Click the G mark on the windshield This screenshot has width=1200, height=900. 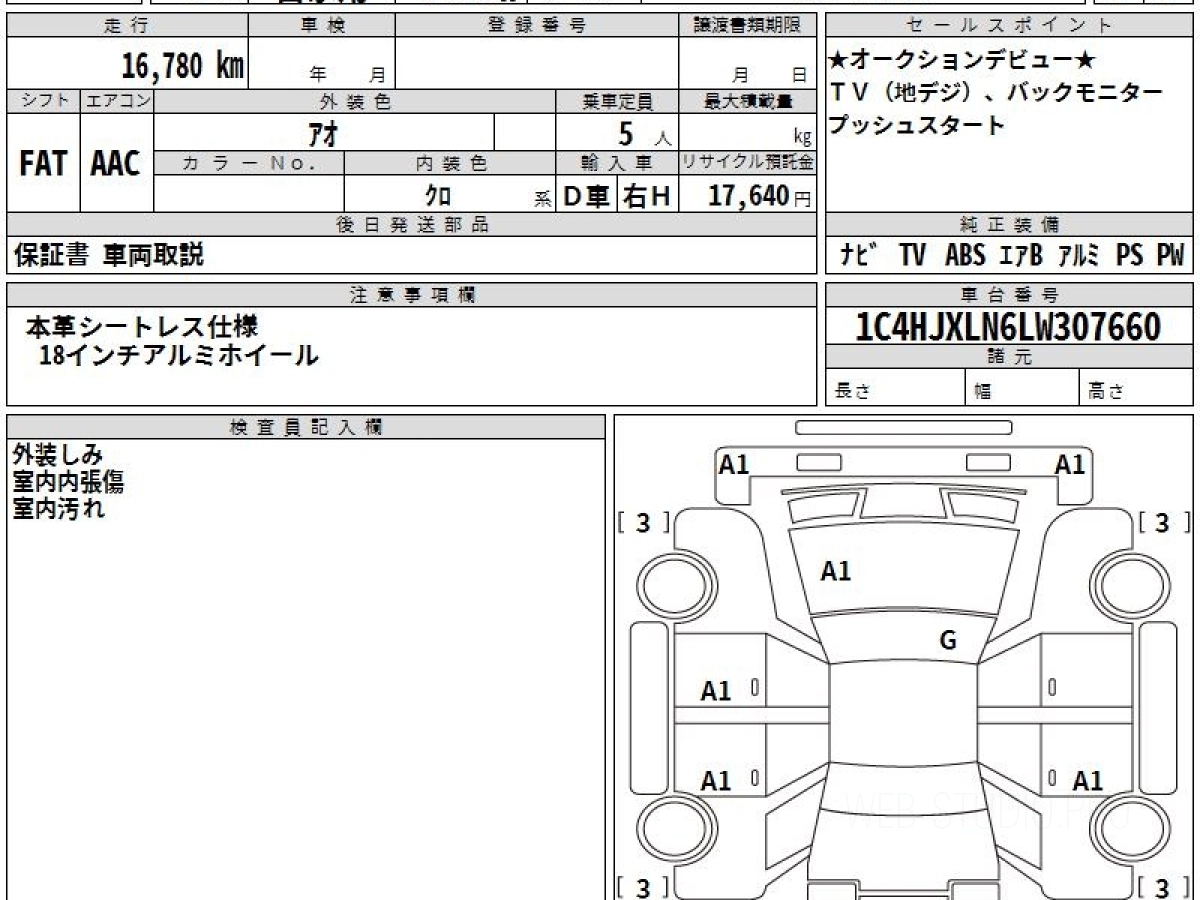(x=948, y=641)
